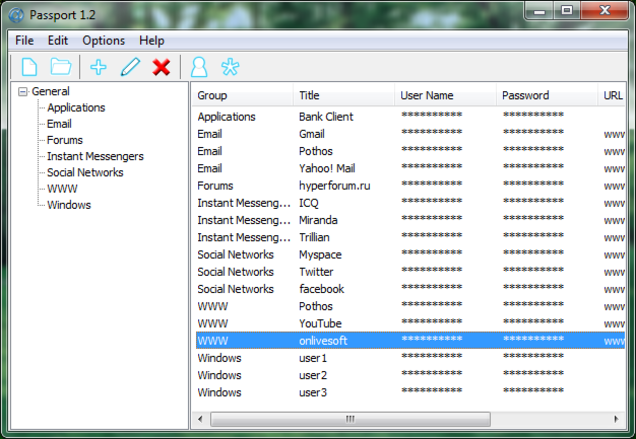Click Pothos title in the Email row
Image resolution: width=636 pixels, height=439 pixels.
tap(316, 151)
